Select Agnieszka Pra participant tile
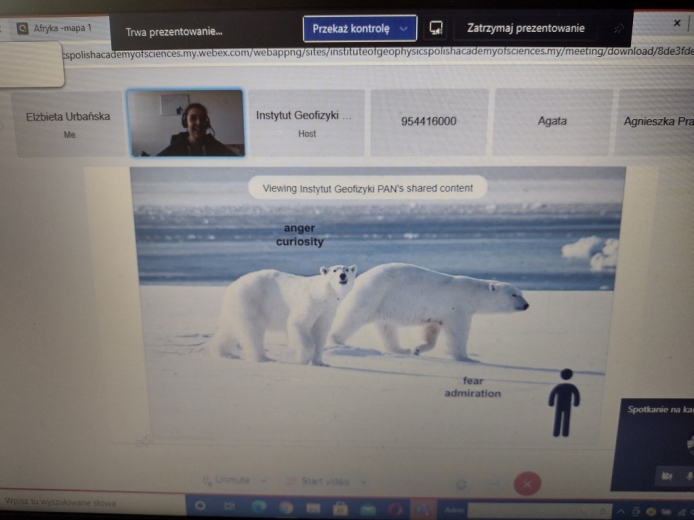The width and height of the screenshot is (694, 520). (x=656, y=121)
